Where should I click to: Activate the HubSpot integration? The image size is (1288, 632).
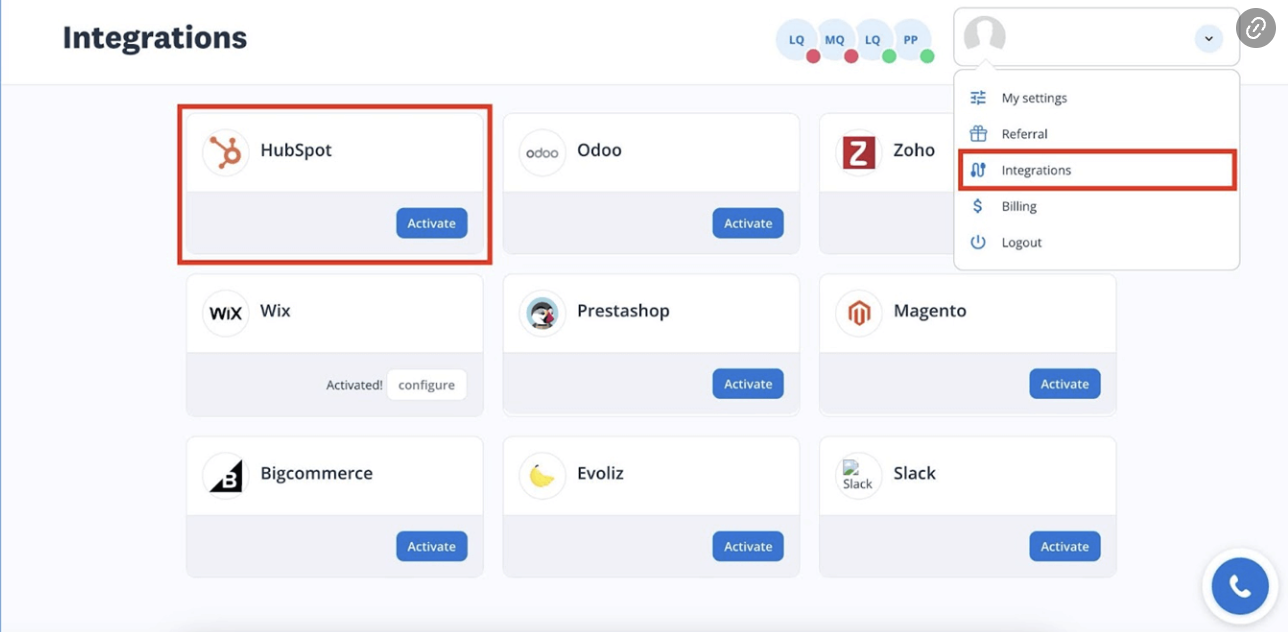431,223
